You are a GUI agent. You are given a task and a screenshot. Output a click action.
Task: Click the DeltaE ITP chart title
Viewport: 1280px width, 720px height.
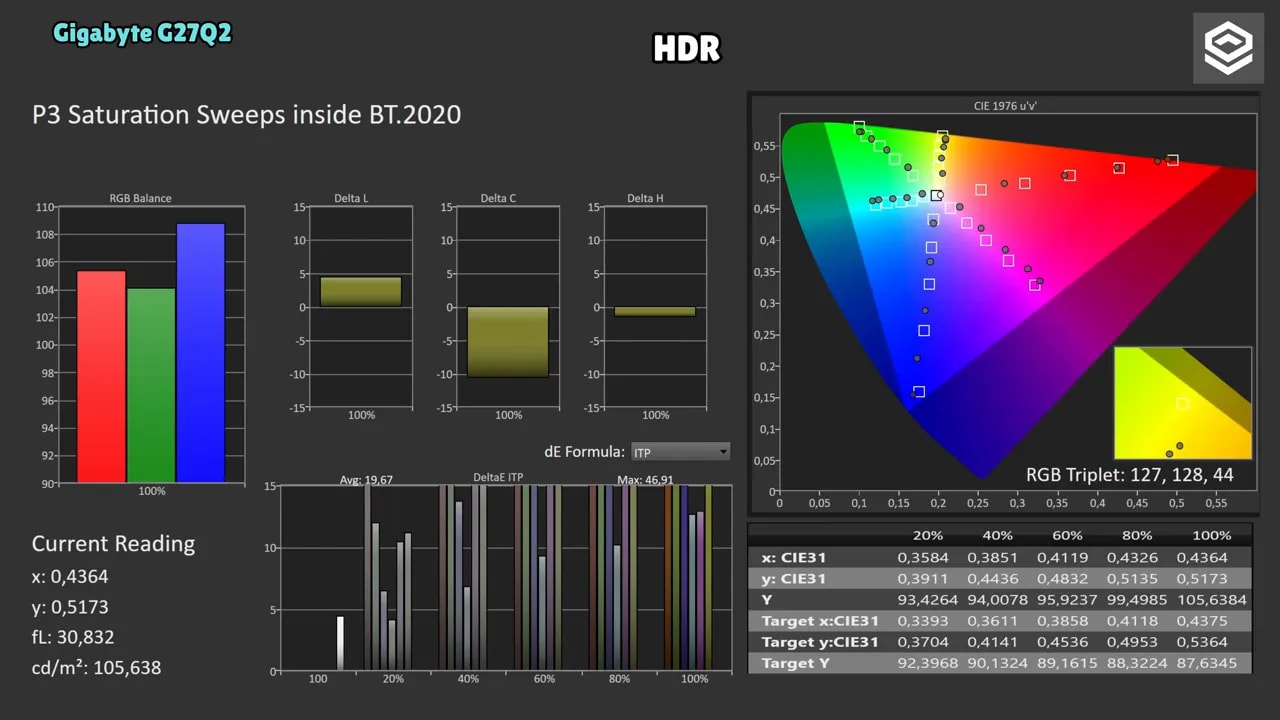(498, 478)
